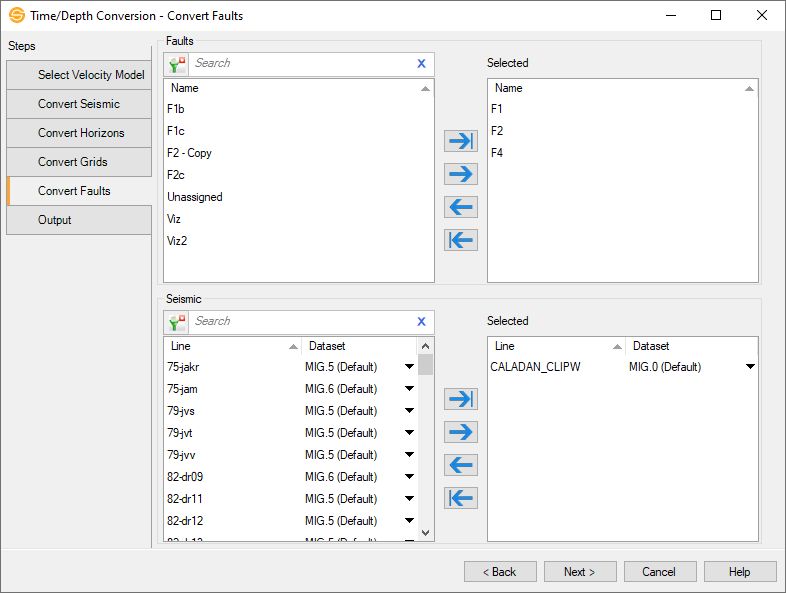Click Dataset column header in available seismic

359,346
